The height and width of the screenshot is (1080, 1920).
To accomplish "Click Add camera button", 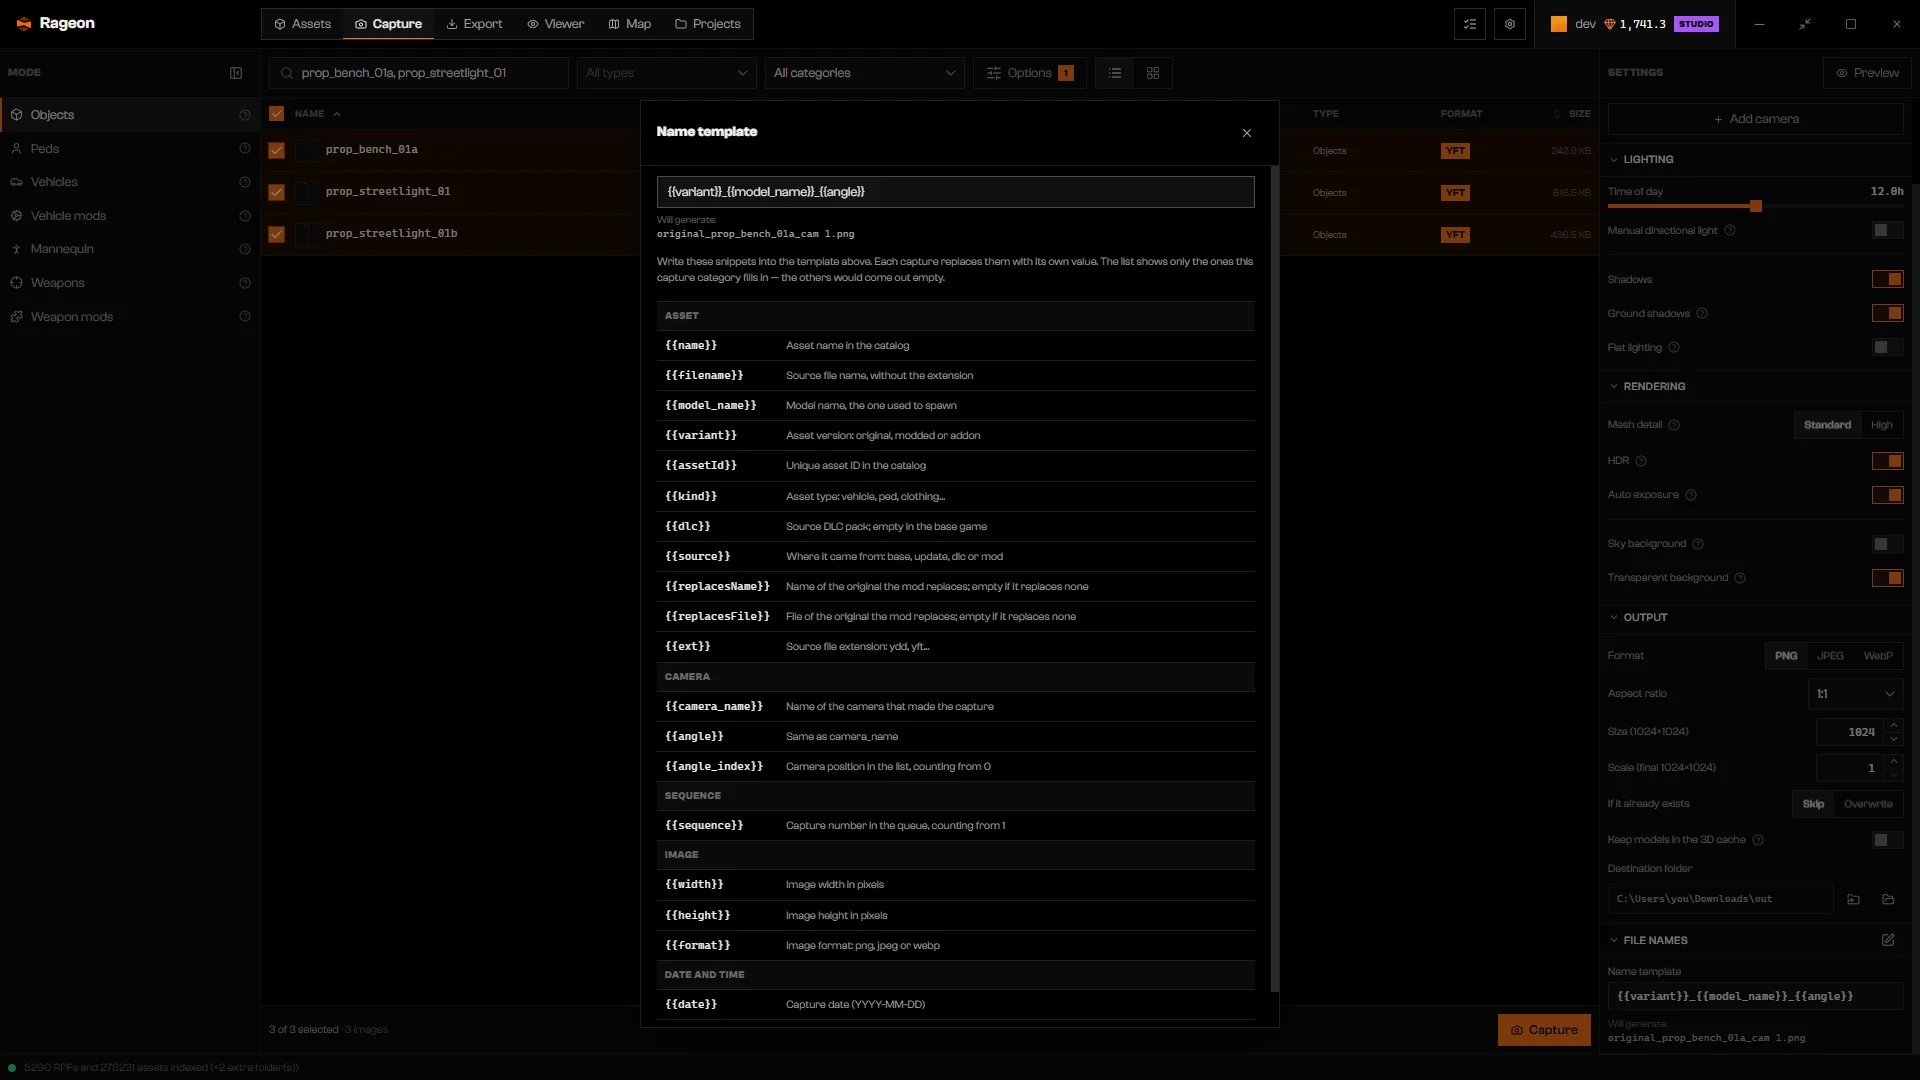I will (1755, 119).
